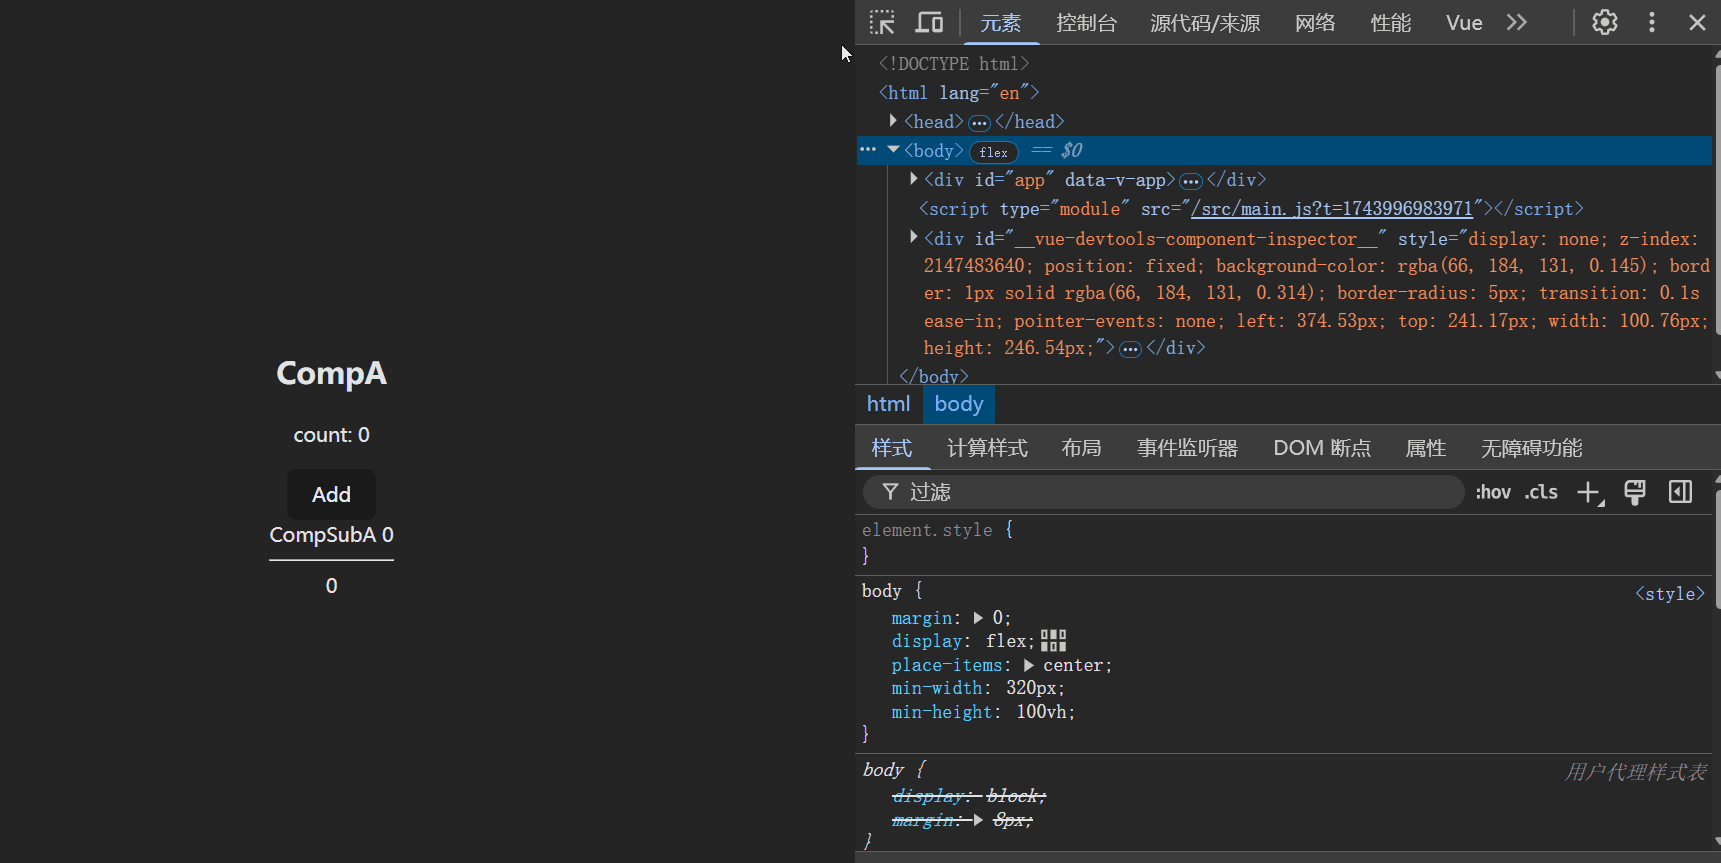
Task: Toggle the .cls element classes panel
Action: 1541,492
